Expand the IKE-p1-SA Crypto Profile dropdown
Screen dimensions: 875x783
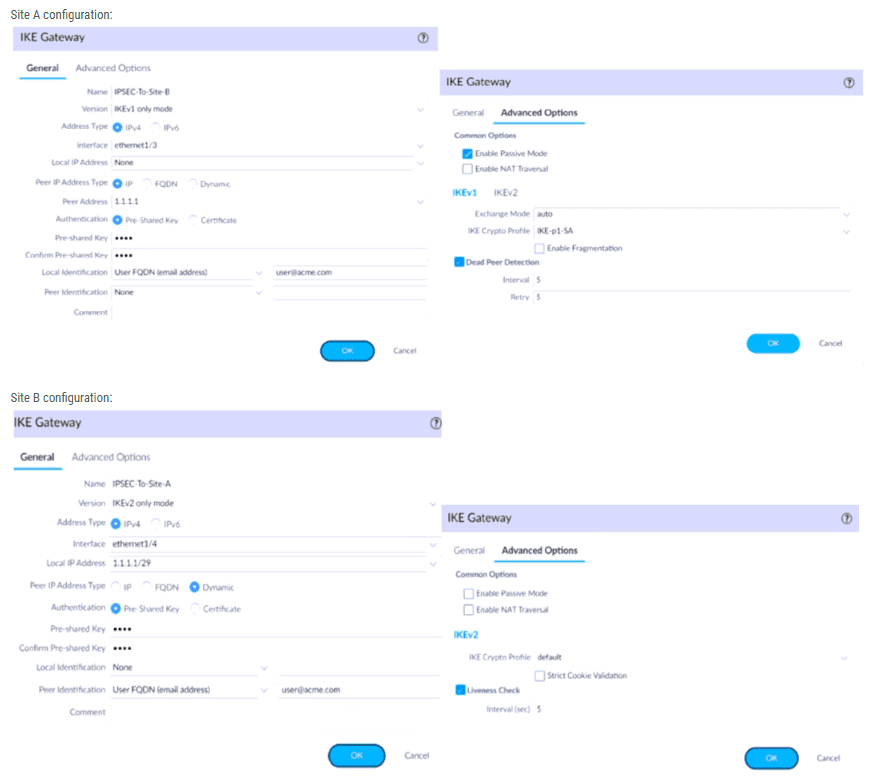846,232
